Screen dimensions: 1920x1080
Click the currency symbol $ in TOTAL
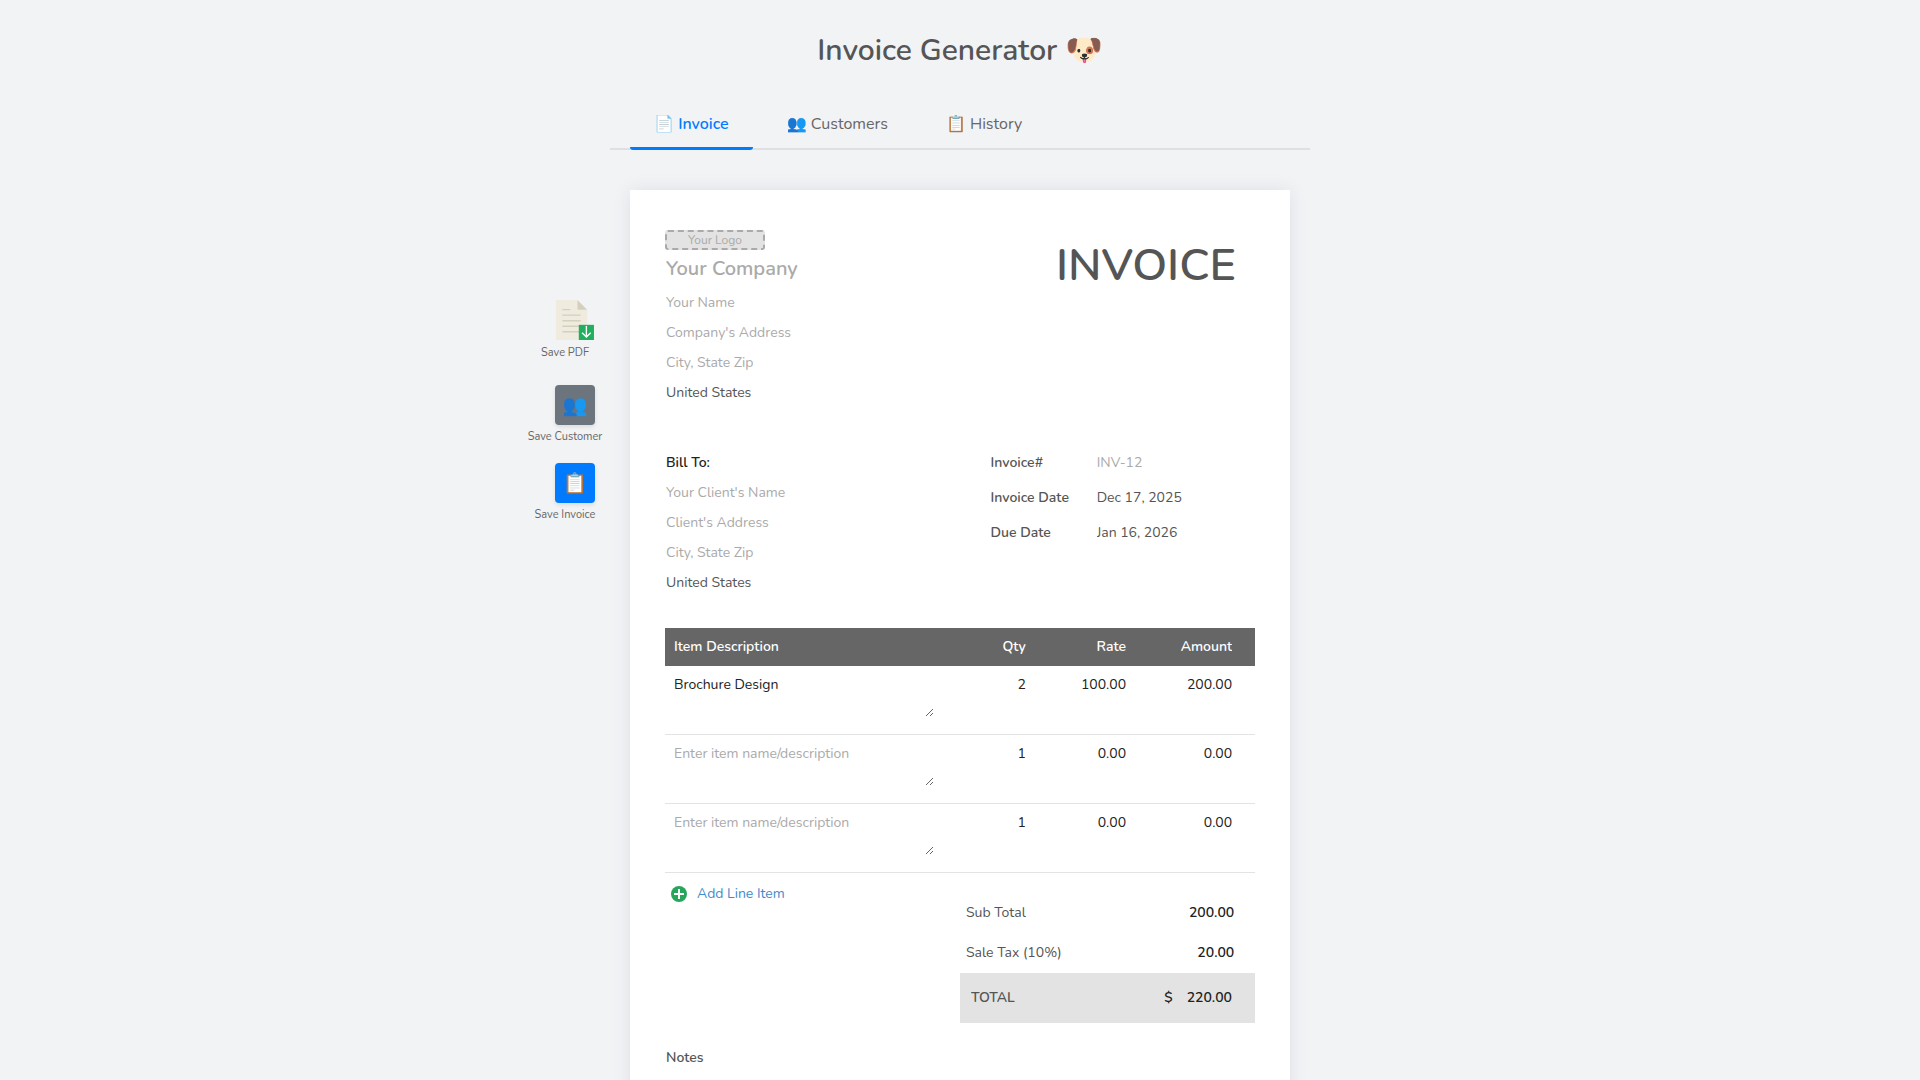click(1168, 998)
